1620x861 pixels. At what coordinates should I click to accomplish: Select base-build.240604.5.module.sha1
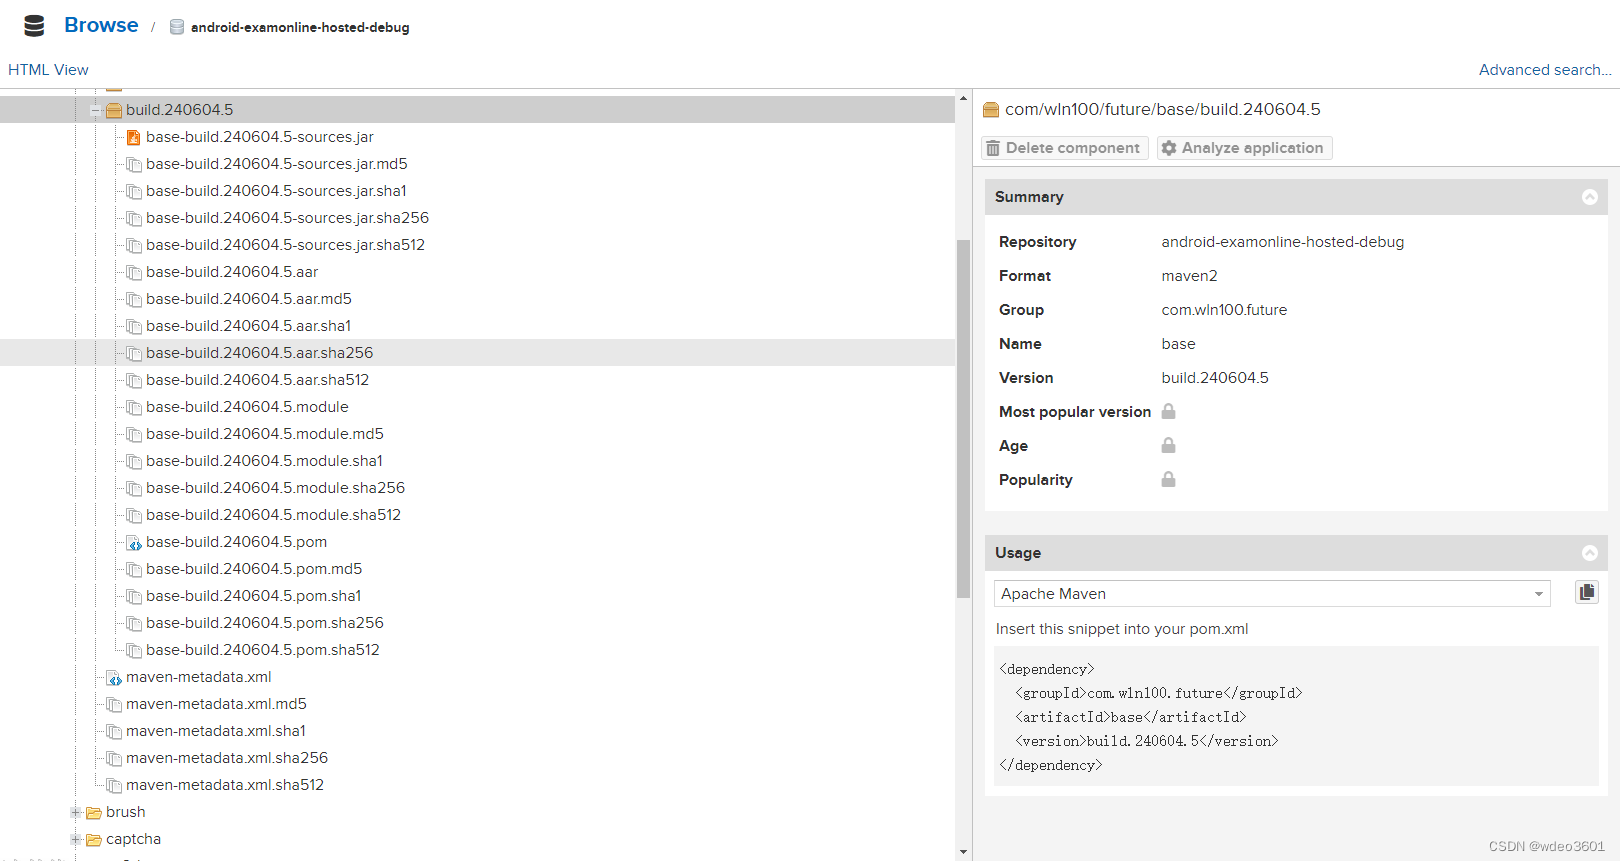(x=264, y=461)
